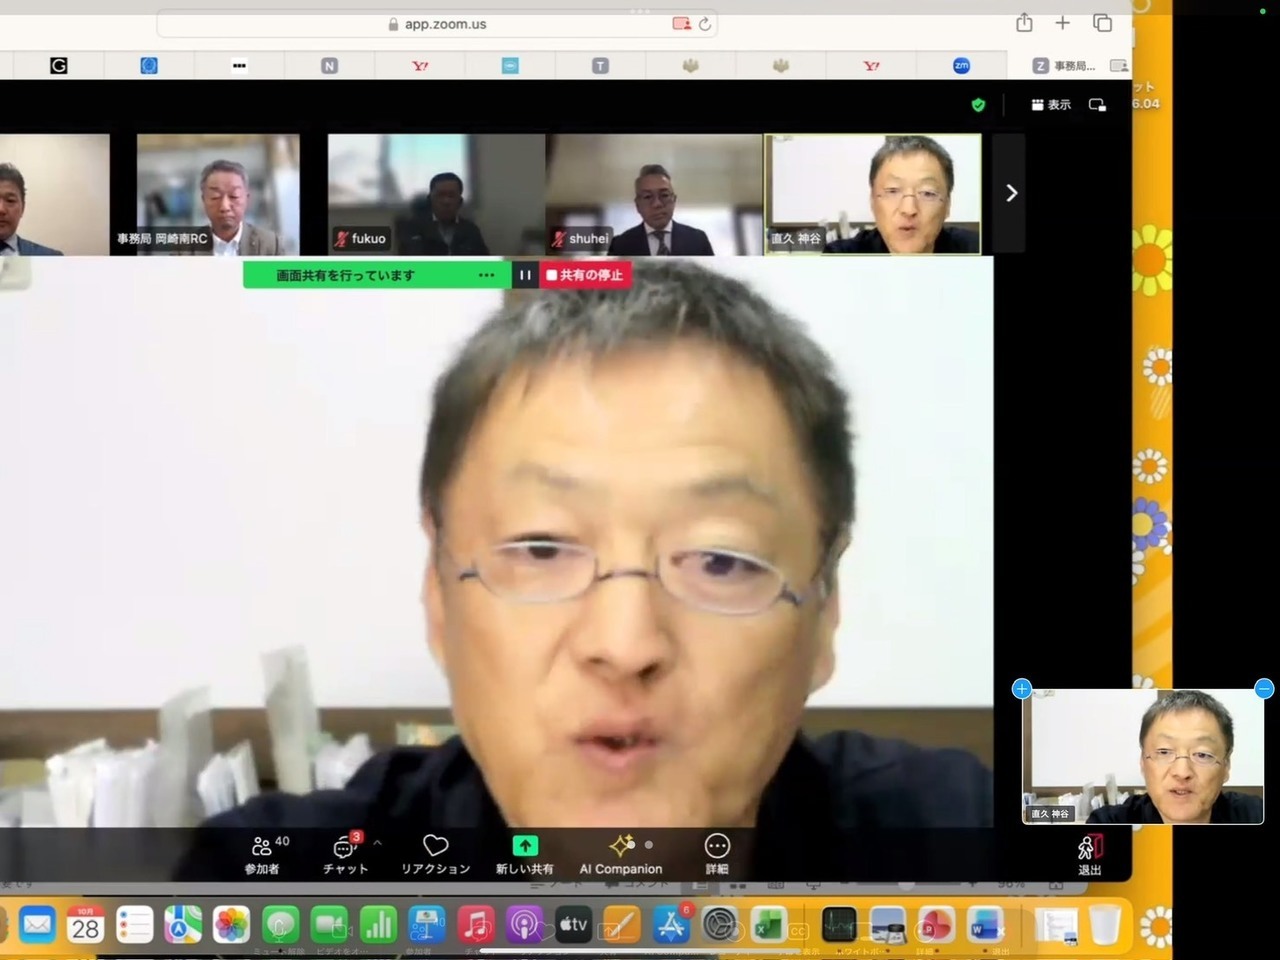This screenshot has width=1280, height=960.
Task: Click the blue minus on self-view thumbnail
Action: 1264,688
